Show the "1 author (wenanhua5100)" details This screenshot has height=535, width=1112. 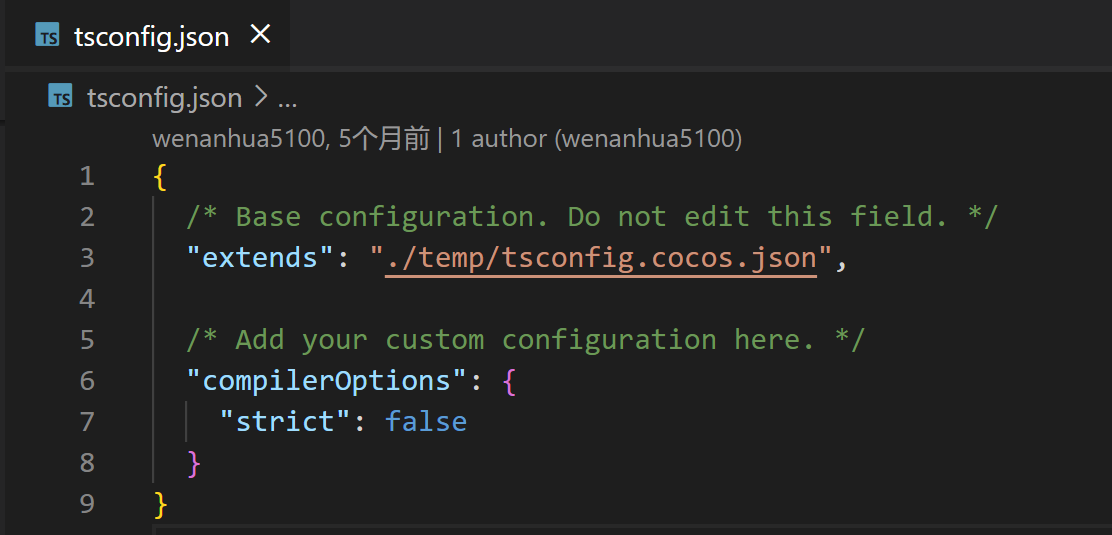pyautogui.click(x=596, y=139)
